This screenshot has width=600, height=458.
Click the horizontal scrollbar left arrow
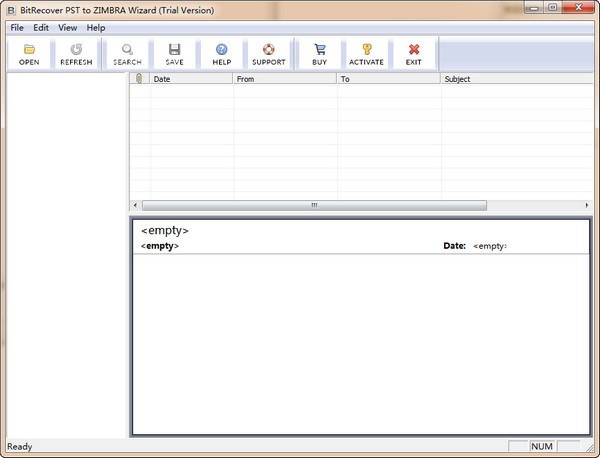coord(135,205)
